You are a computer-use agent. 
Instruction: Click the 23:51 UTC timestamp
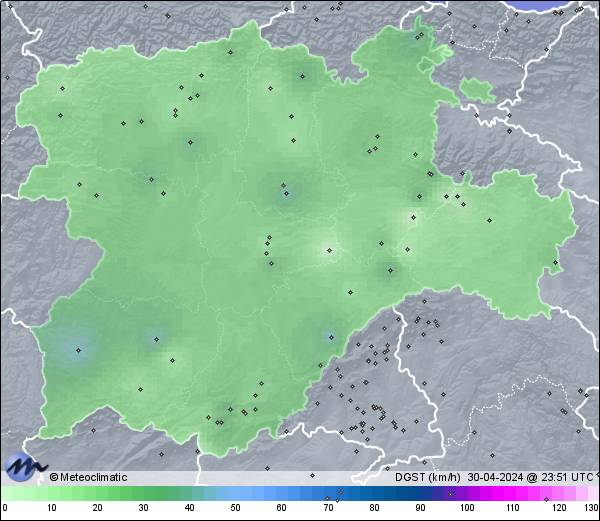coord(566,477)
